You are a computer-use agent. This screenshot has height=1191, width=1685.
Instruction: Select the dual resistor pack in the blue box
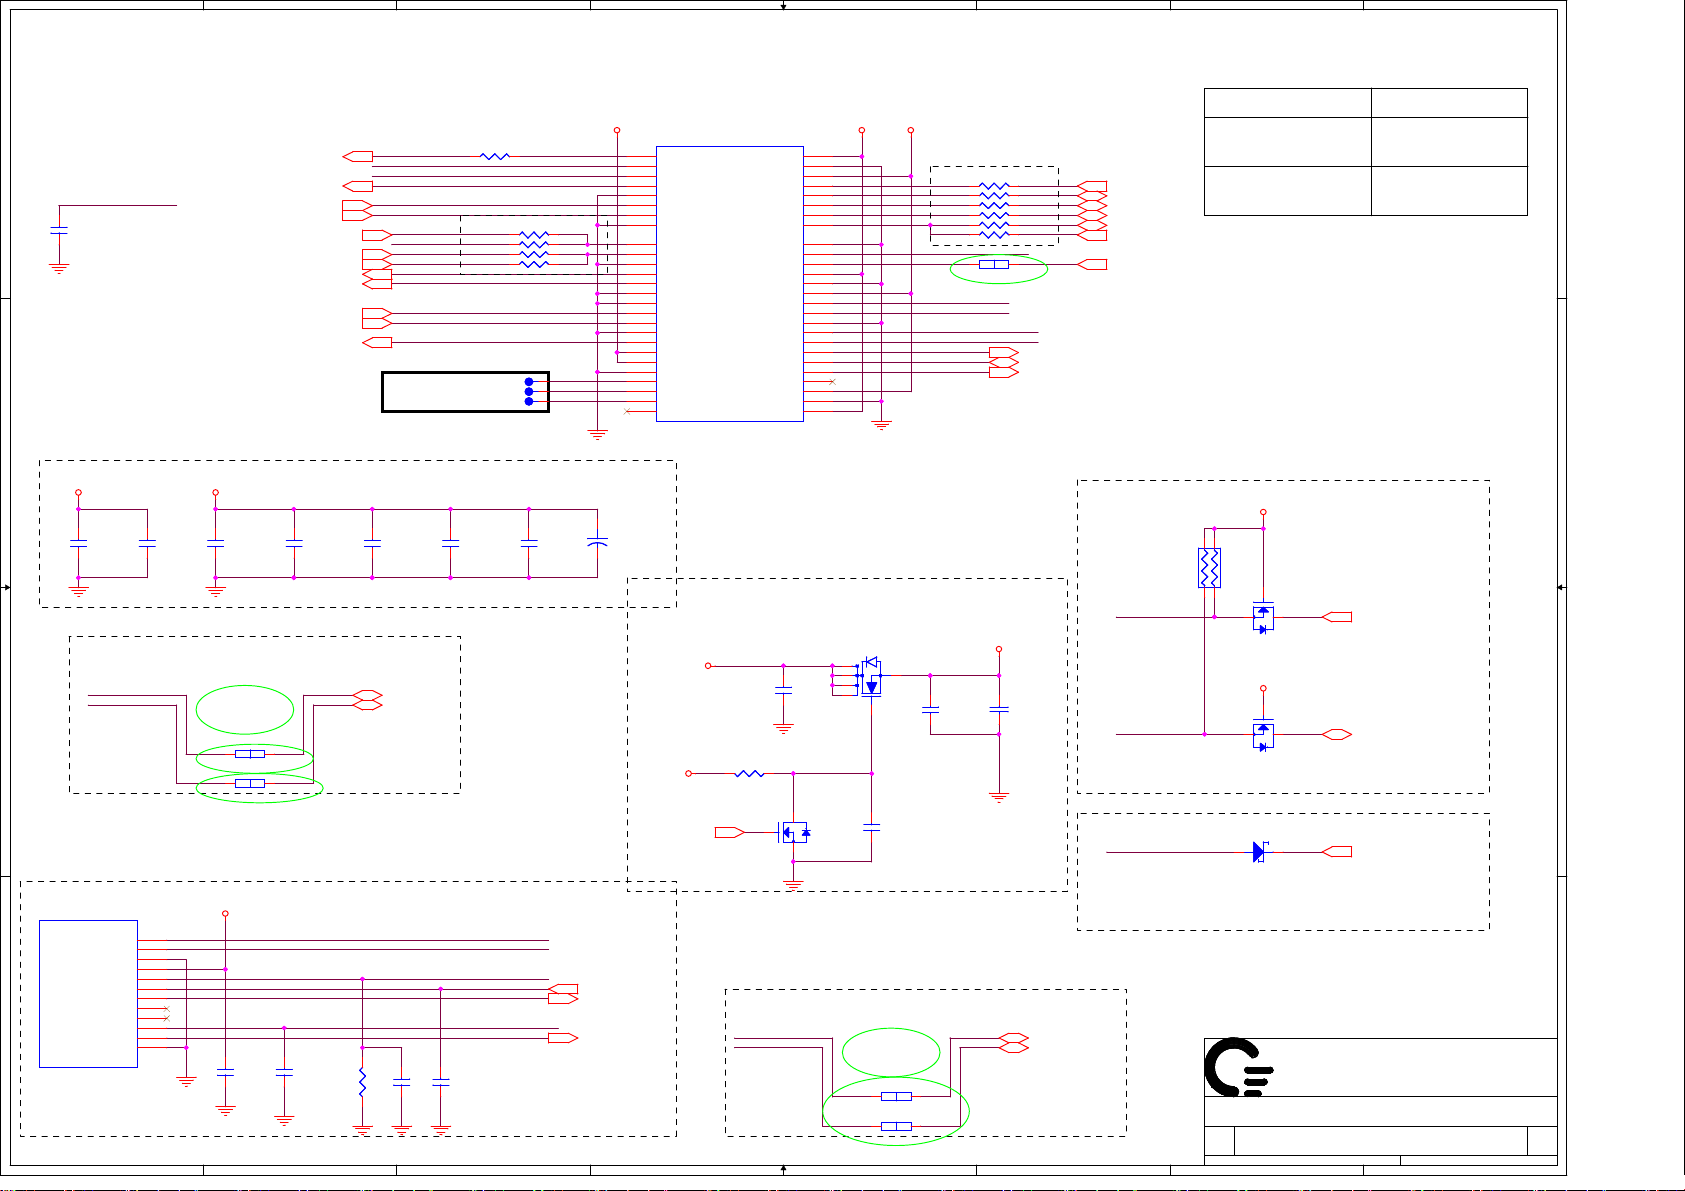1209,568
